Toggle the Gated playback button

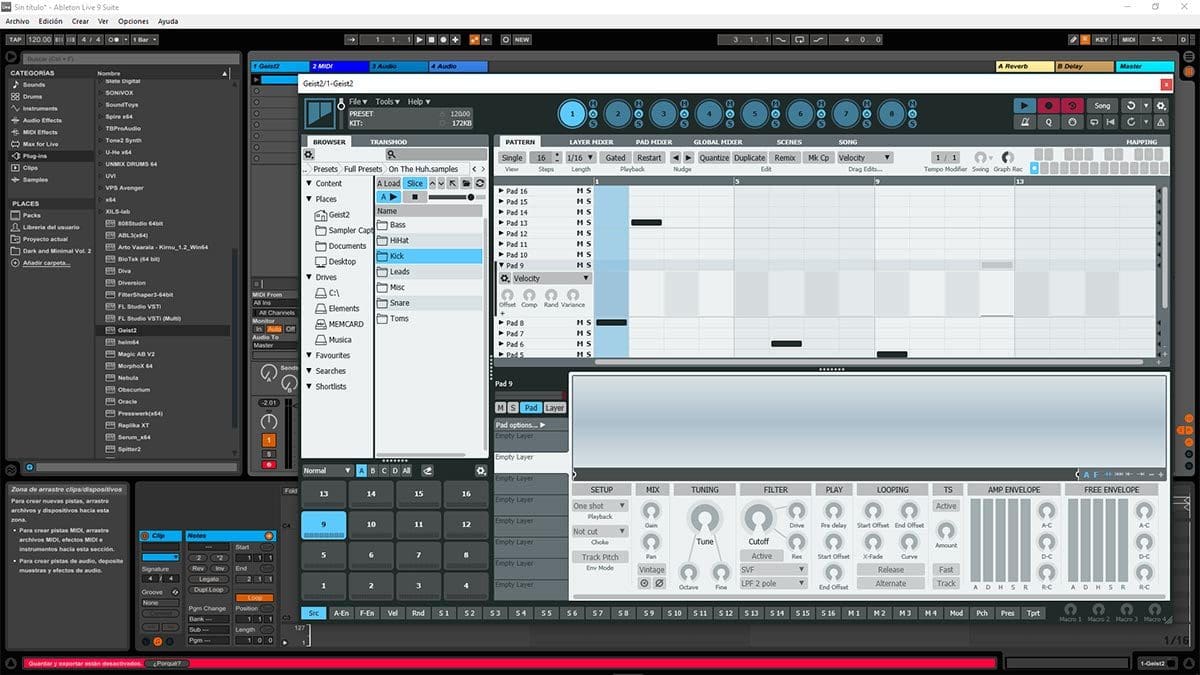(616, 158)
